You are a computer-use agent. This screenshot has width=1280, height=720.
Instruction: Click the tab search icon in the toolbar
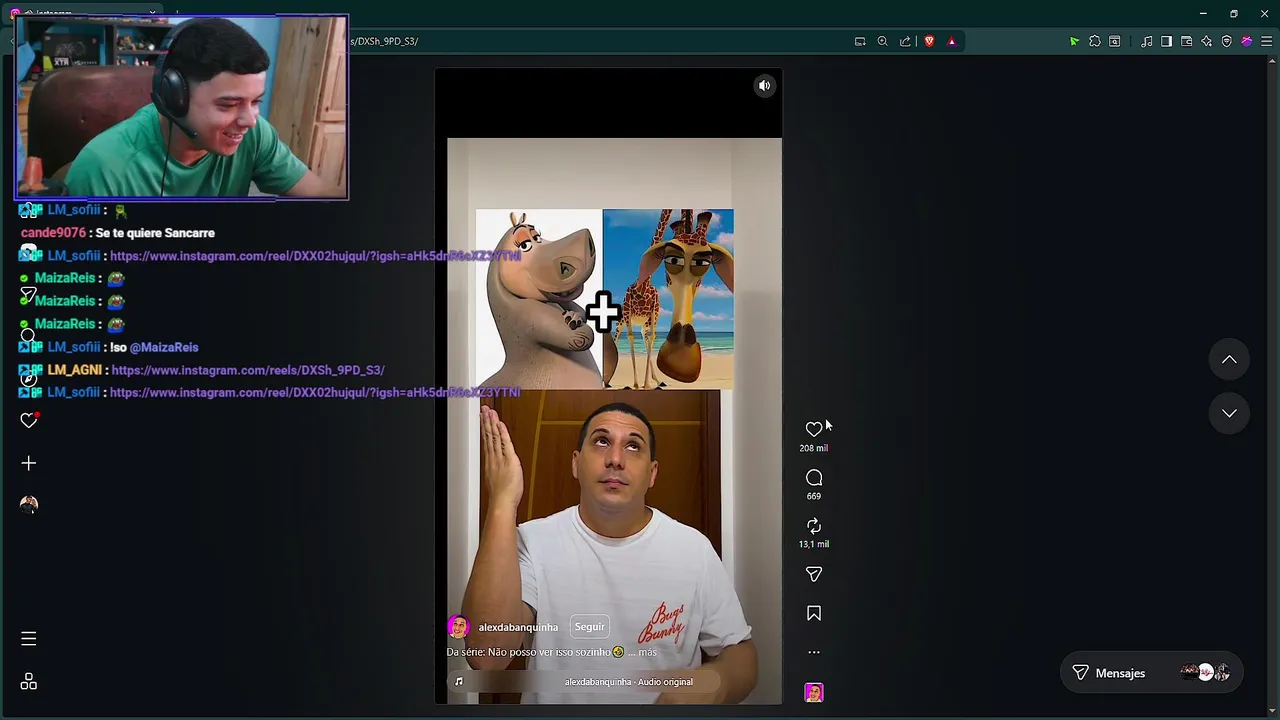click(1115, 41)
